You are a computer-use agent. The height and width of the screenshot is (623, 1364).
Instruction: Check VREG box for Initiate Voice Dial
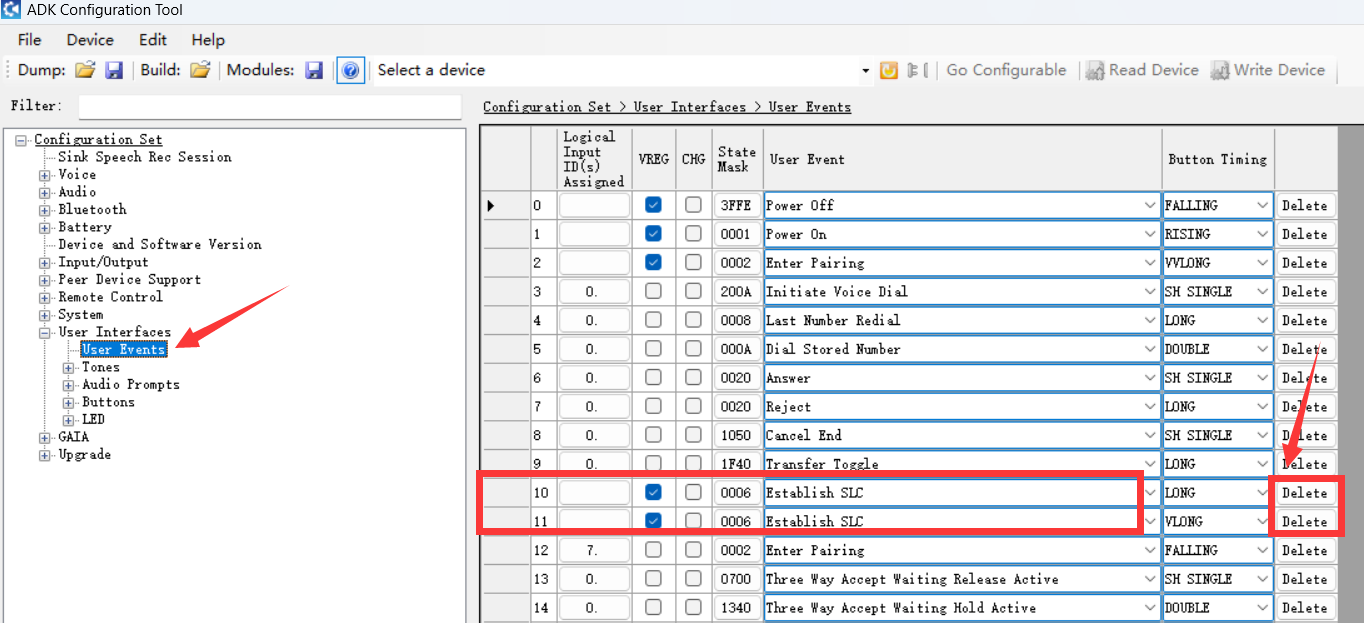pos(653,292)
